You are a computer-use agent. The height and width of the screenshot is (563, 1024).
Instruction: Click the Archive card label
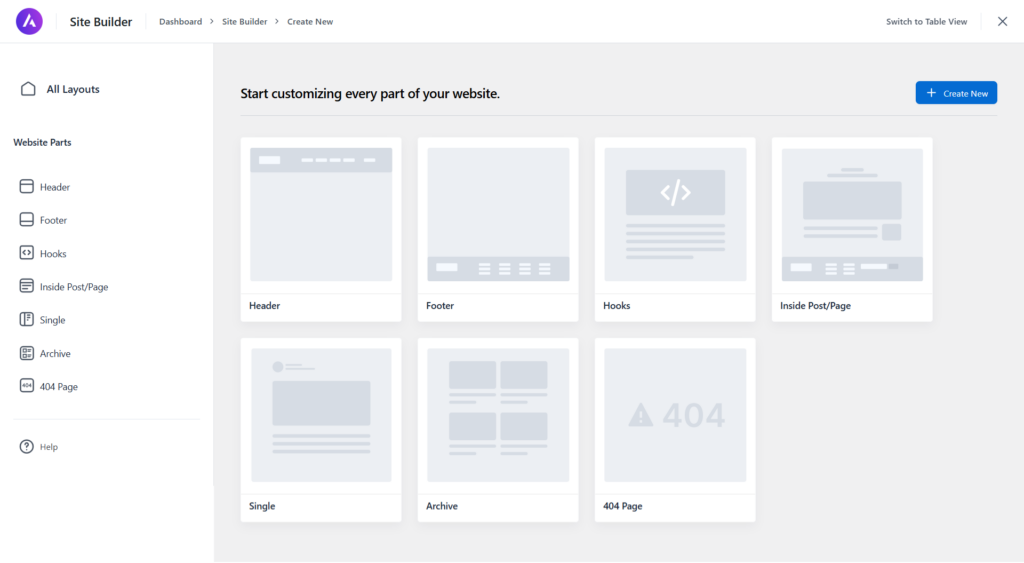(x=442, y=506)
